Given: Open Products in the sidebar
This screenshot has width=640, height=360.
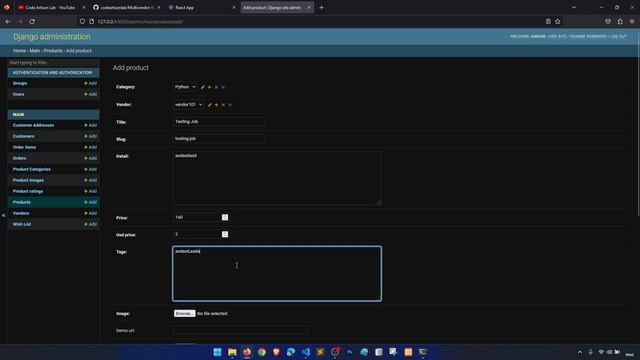Looking at the screenshot, I should 22,202.
